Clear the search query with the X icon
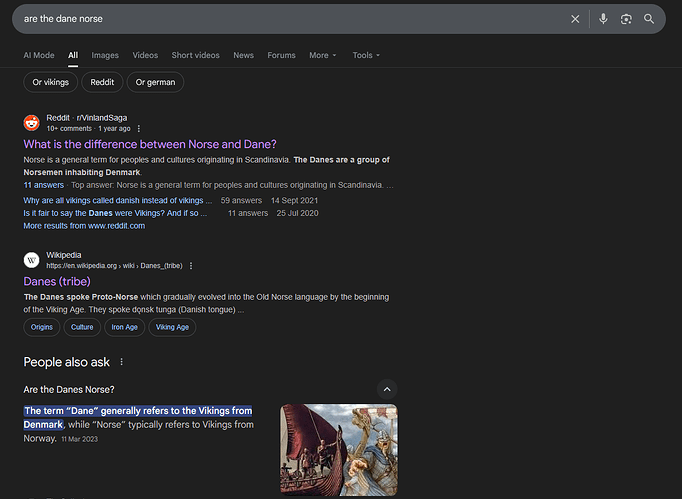 (x=575, y=19)
